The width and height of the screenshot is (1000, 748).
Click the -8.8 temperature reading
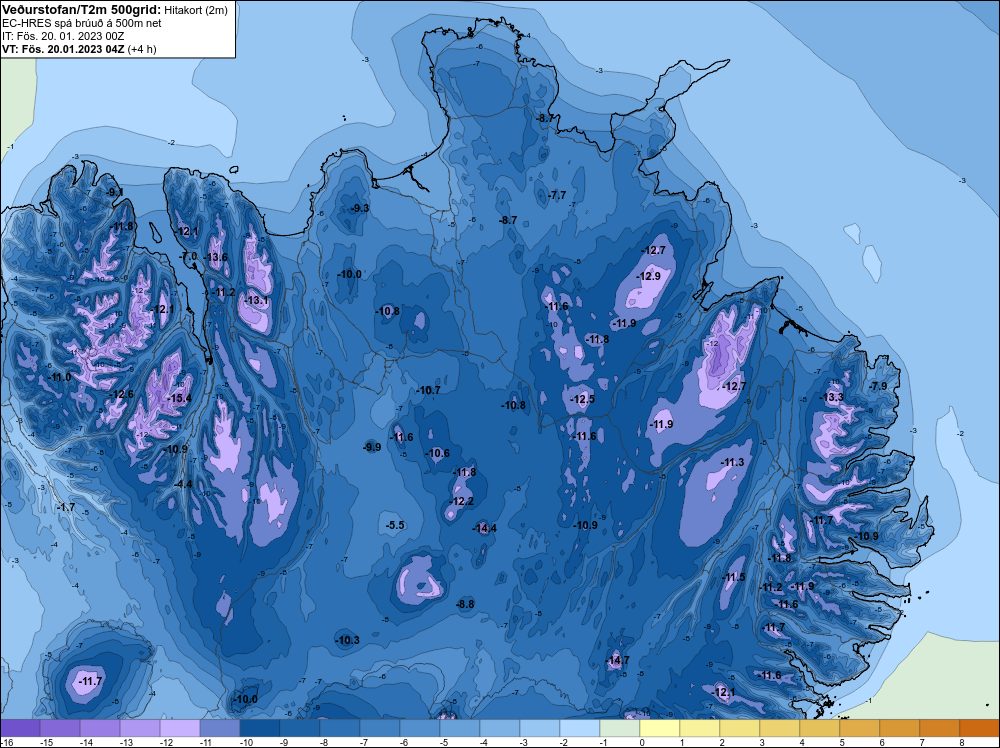click(x=465, y=604)
